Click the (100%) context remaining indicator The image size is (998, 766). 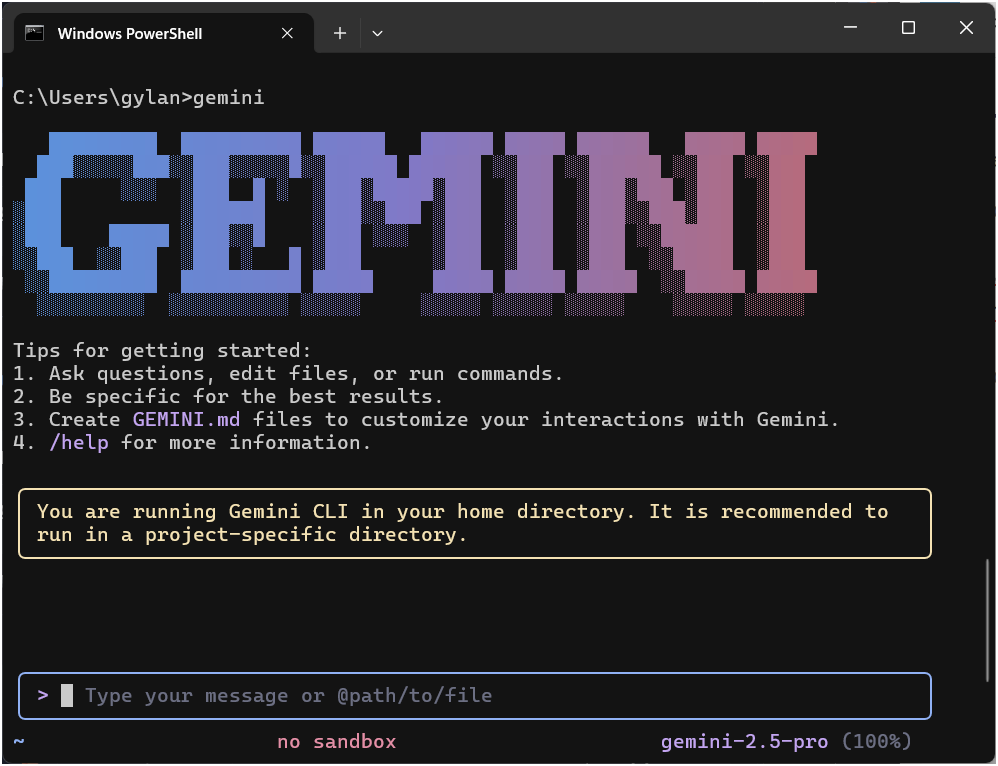tap(876, 742)
